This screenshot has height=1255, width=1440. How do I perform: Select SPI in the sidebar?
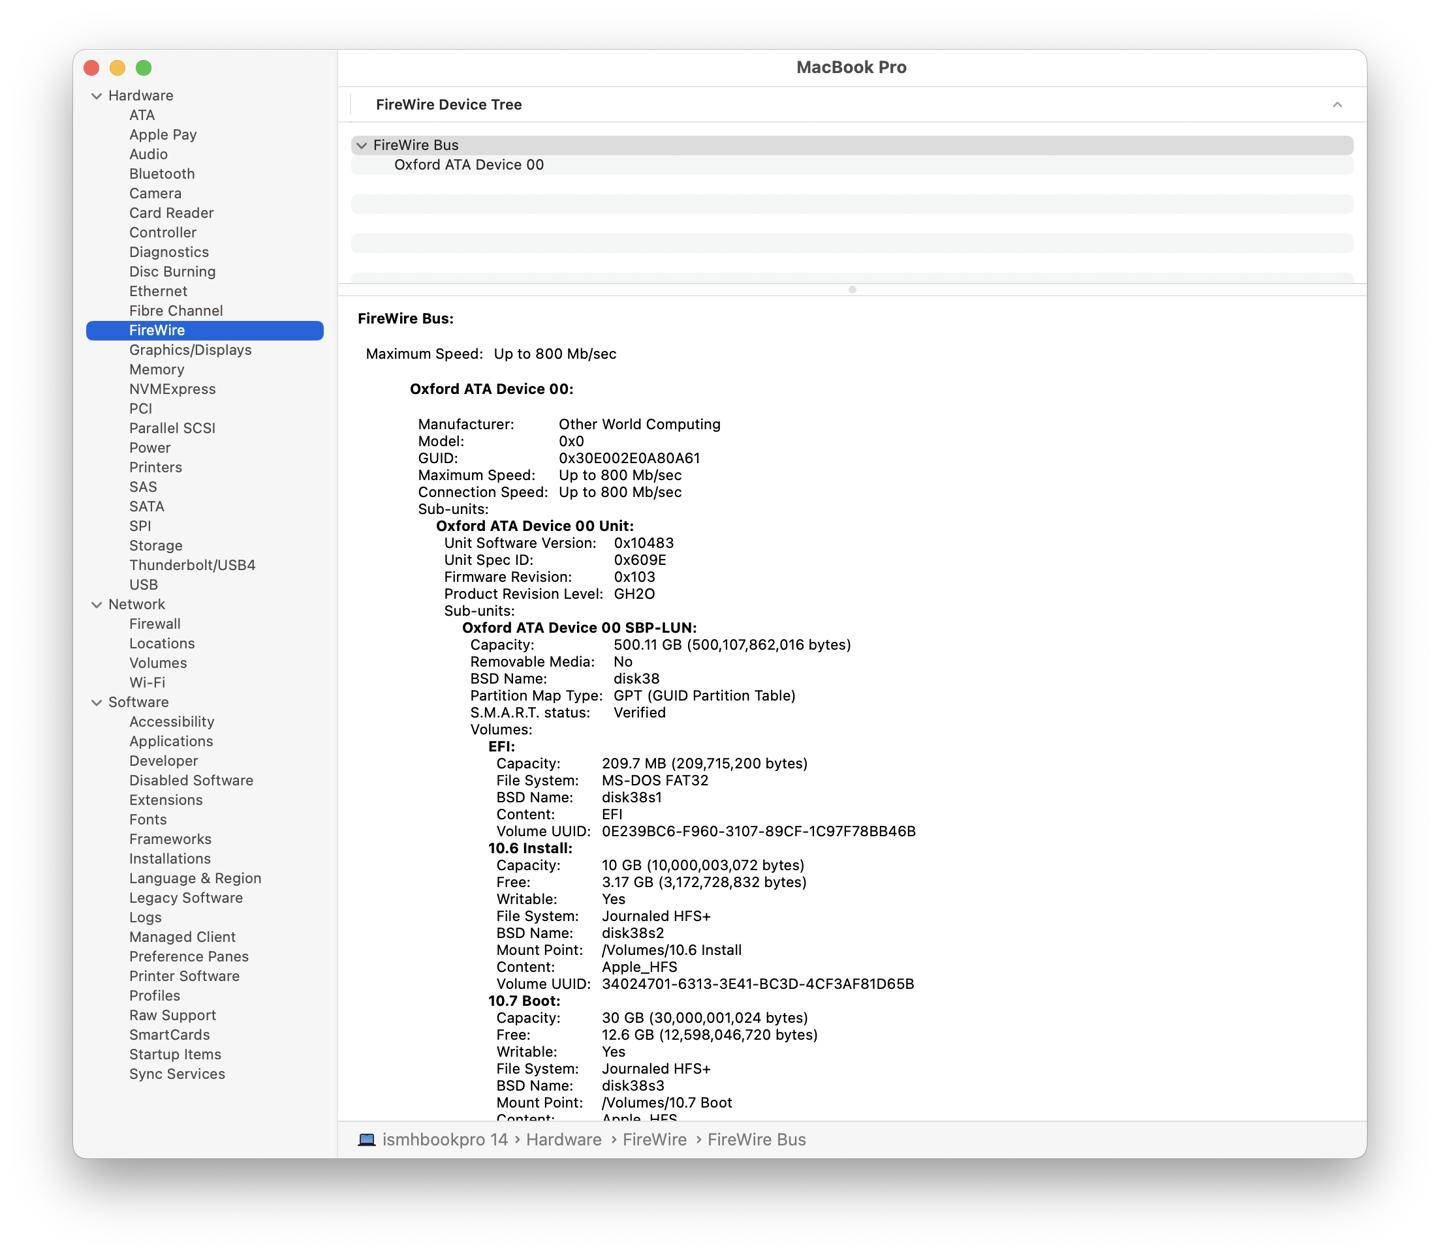click(x=140, y=526)
